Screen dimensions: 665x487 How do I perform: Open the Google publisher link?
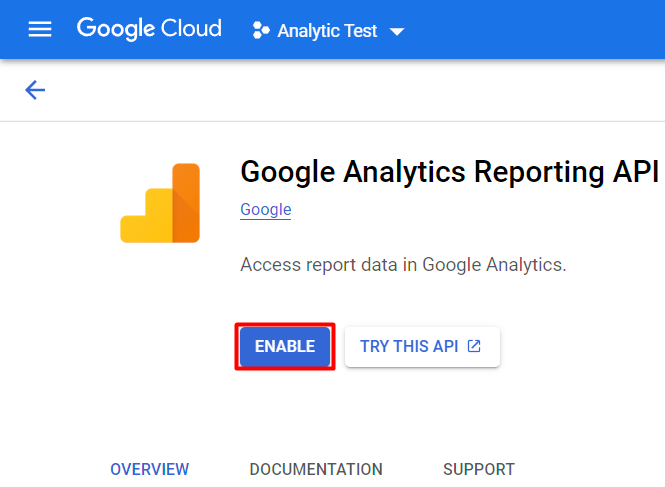[x=266, y=210]
